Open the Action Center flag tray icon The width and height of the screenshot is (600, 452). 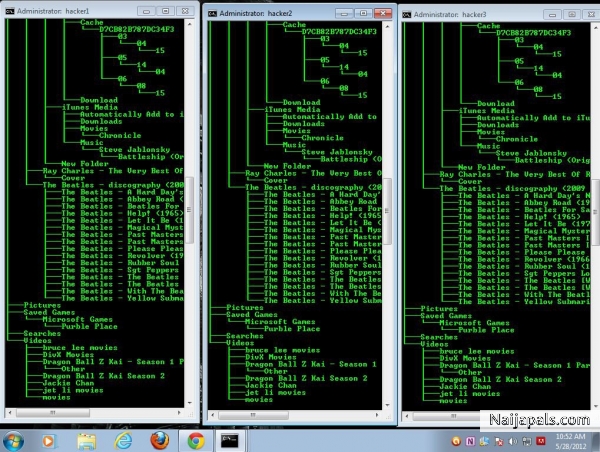(499, 442)
